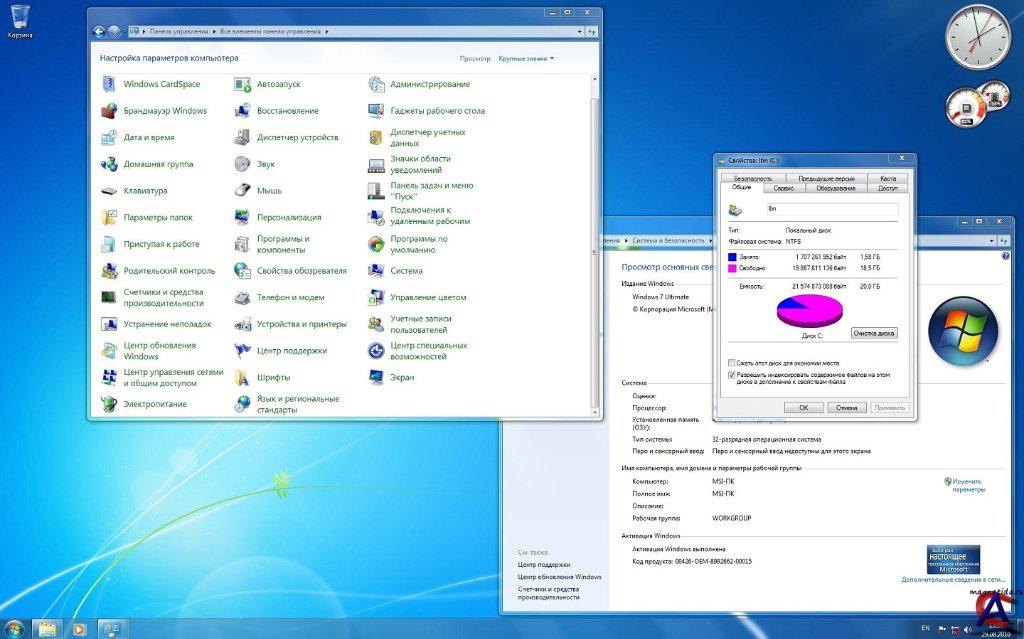Open Счетчики и средства производительности sidebar link
Screen dimensions: 1024x639
coord(549,593)
